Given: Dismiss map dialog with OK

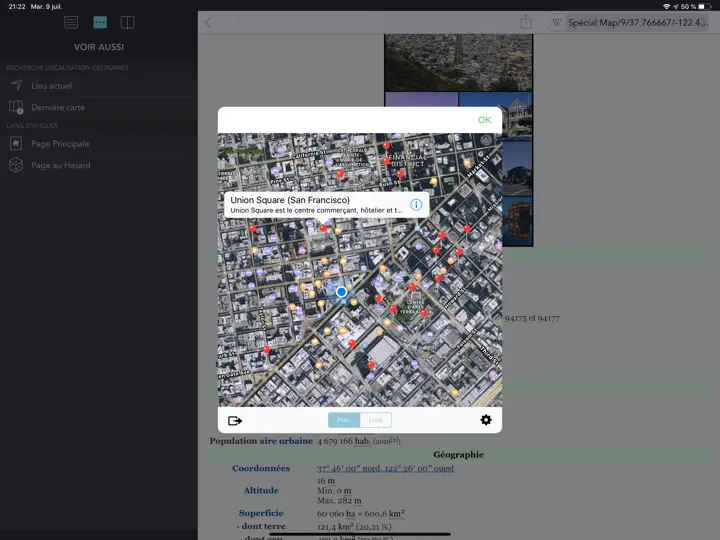Looking at the screenshot, I should coord(484,120).
